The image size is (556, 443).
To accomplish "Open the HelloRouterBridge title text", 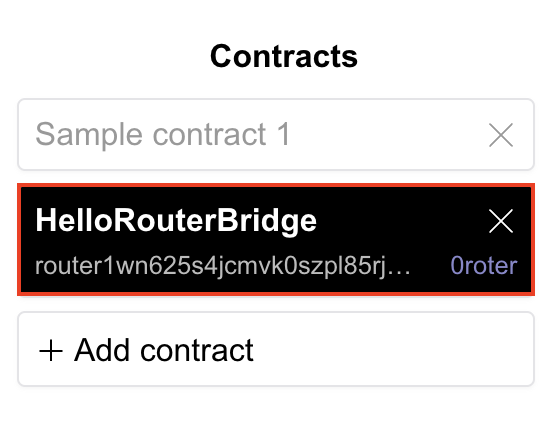I will (176, 221).
